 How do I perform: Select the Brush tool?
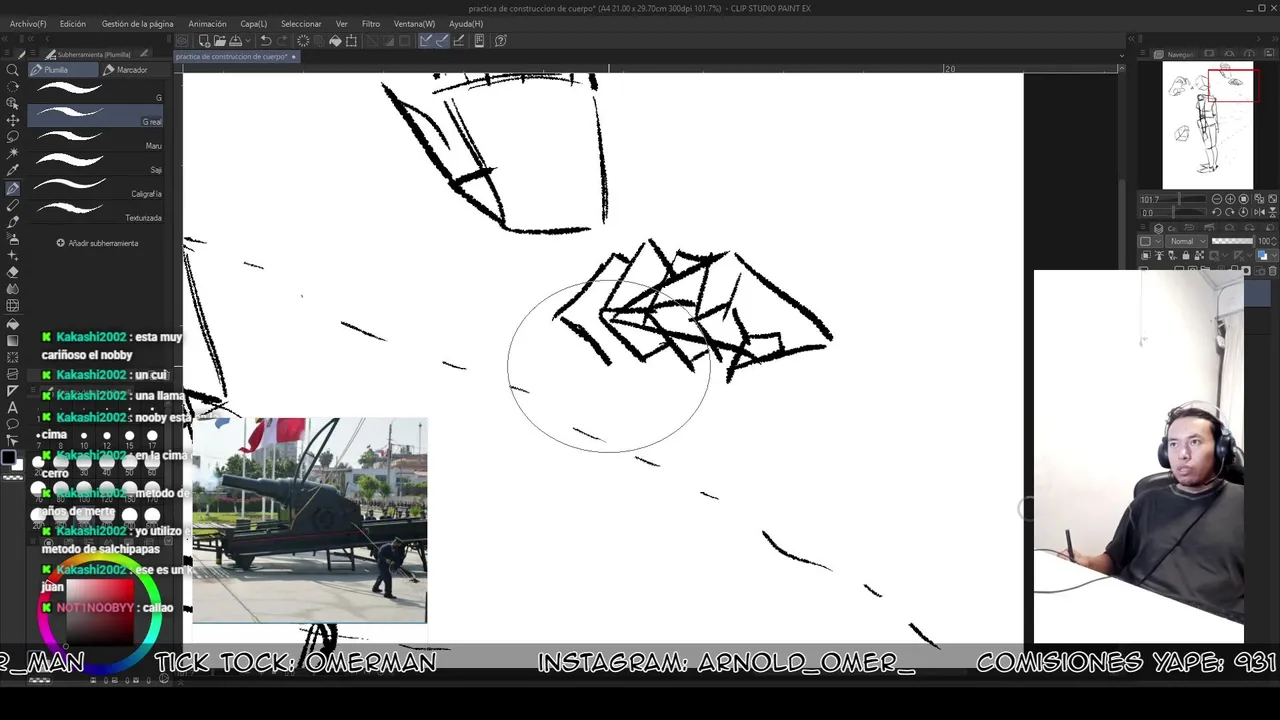(x=13, y=222)
